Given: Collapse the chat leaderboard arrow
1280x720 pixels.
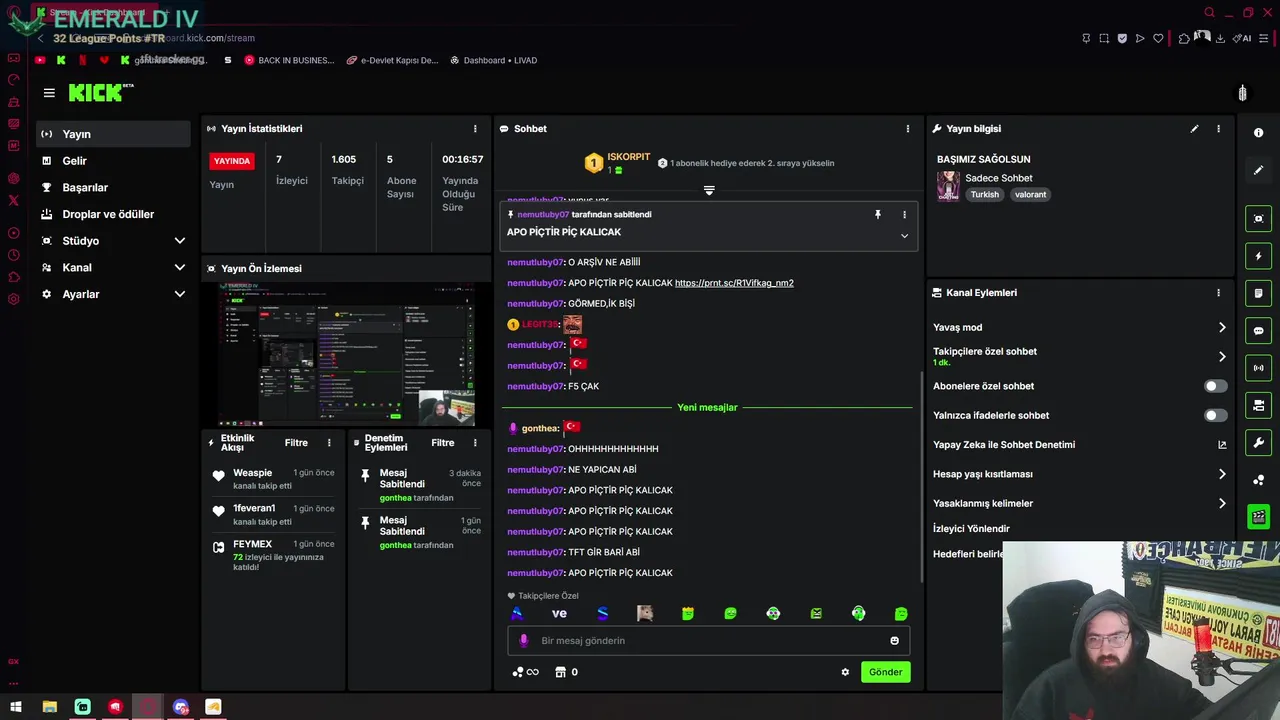Looking at the screenshot, I should [x=709, y=190].
